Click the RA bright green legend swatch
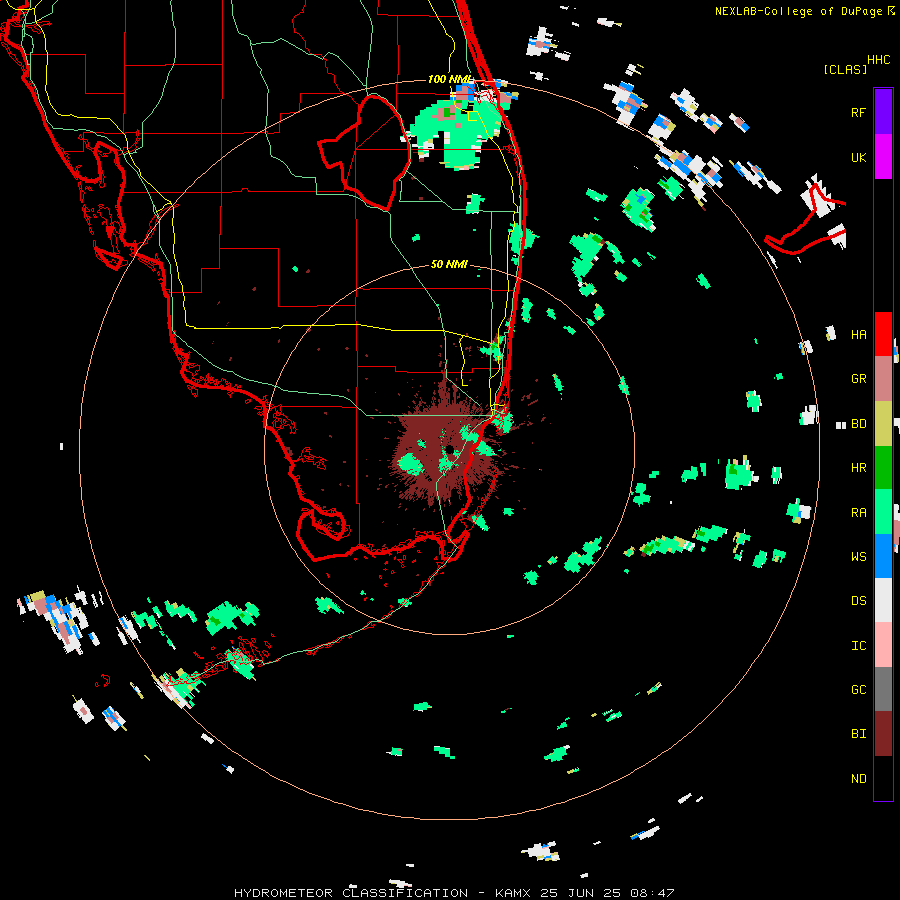The image size is (900, 900). click(883, 512)
